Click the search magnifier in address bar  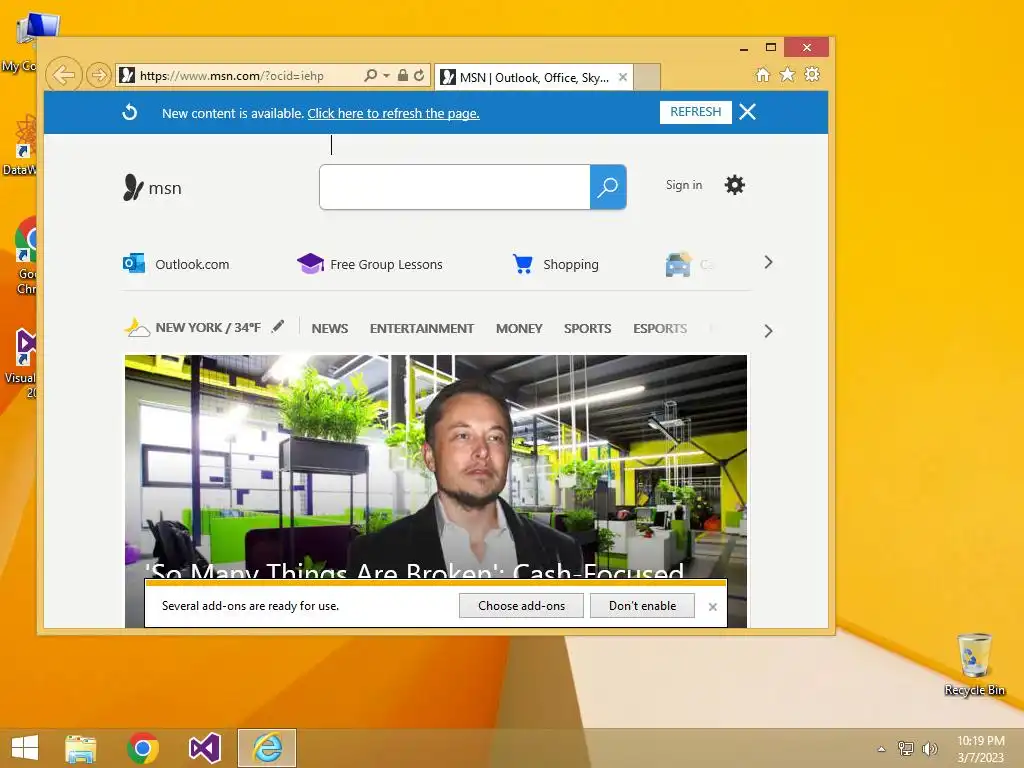(x=370, y=75)
